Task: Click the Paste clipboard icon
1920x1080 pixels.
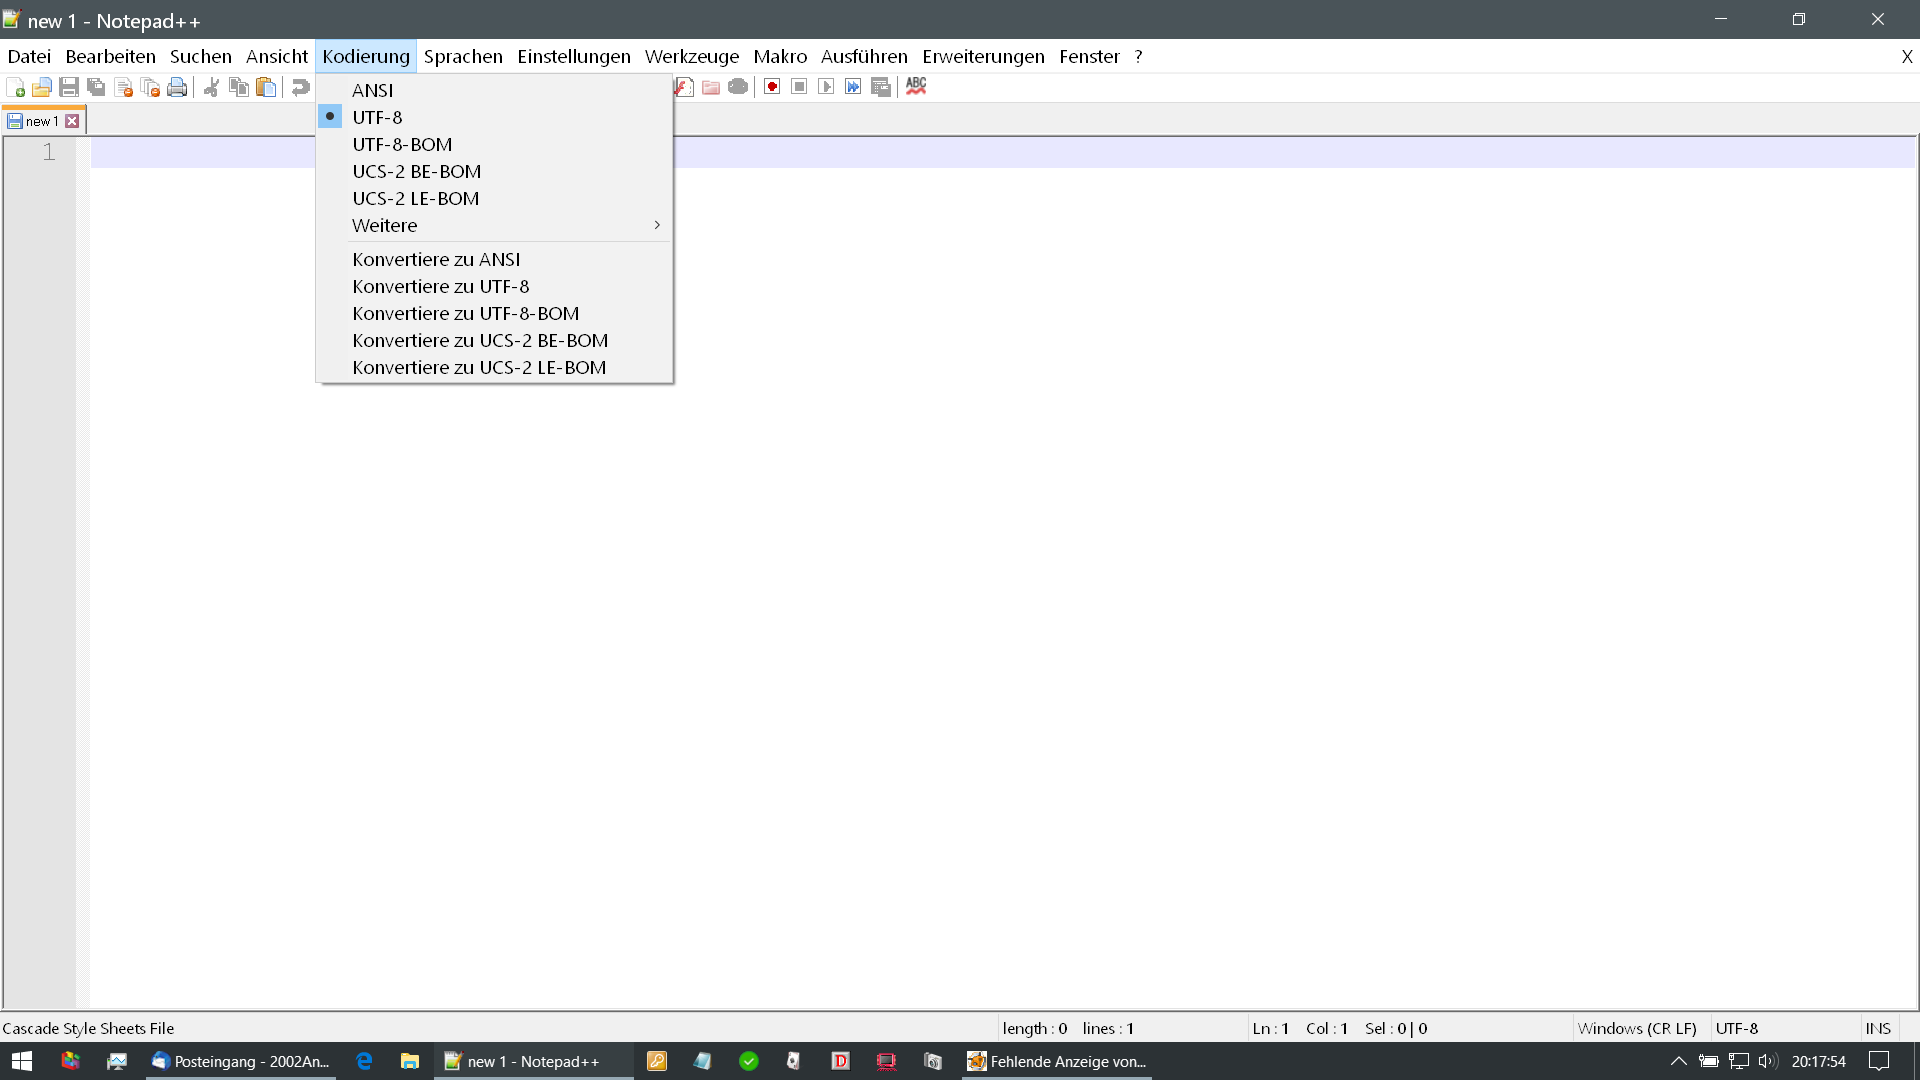Action: 266,87
